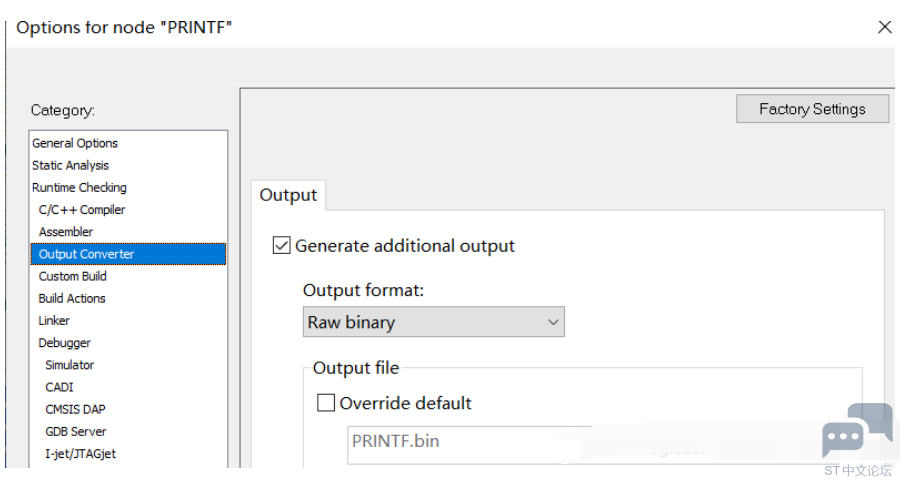Select CADI in category list
Screen dimensions: 901x486
pyautogui.click(x=59, y=387)
